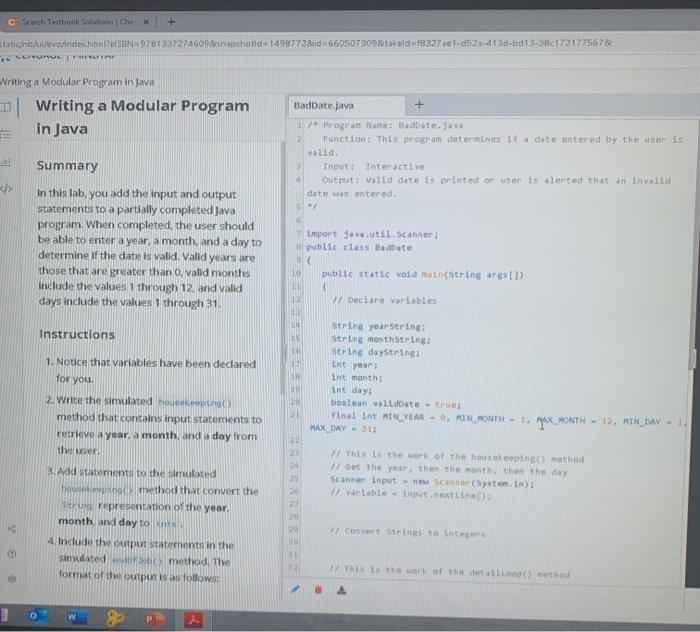Screen dimensions: 700x632
Task: Add a new file with editor plus icon
Action: (419, 105)
